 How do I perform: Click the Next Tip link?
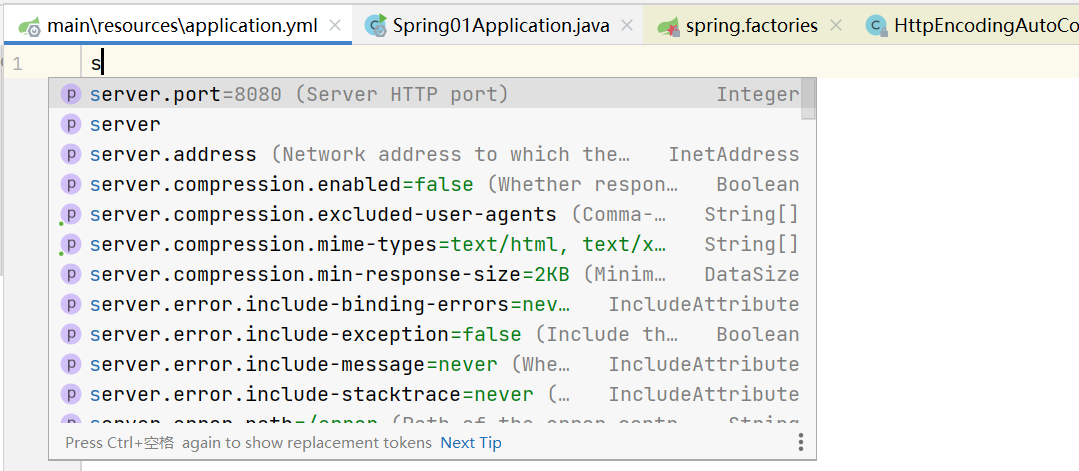coord(471,442)
